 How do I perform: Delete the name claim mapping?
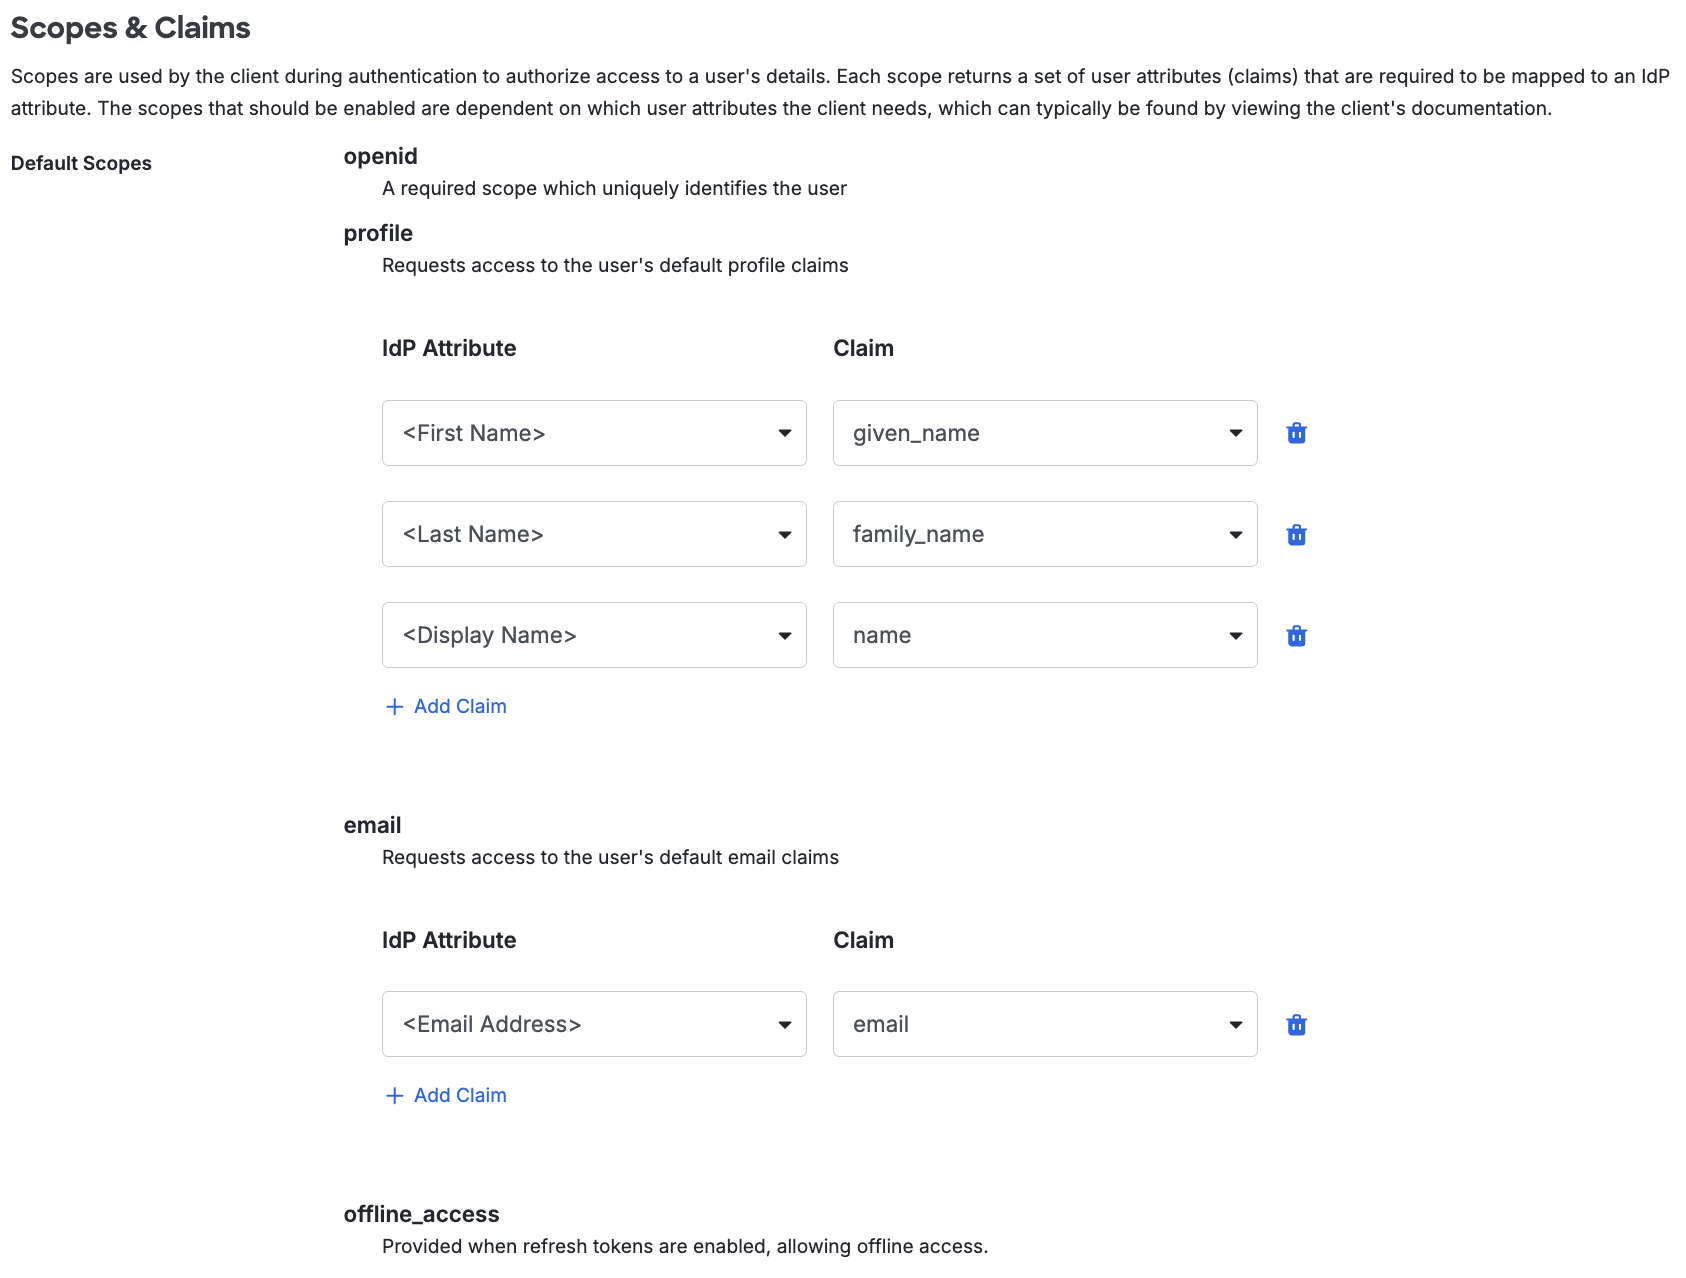coord(1295,635)
